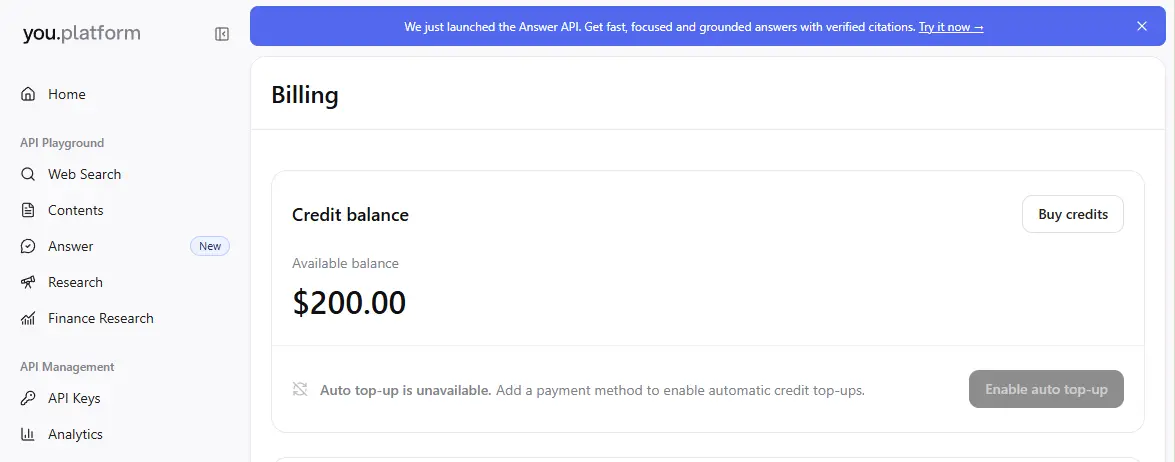The height and width of the screenshot is (462, 1175).
Task: Click the auto top-up disabled sync icon
Action: (x=300, y=389)
